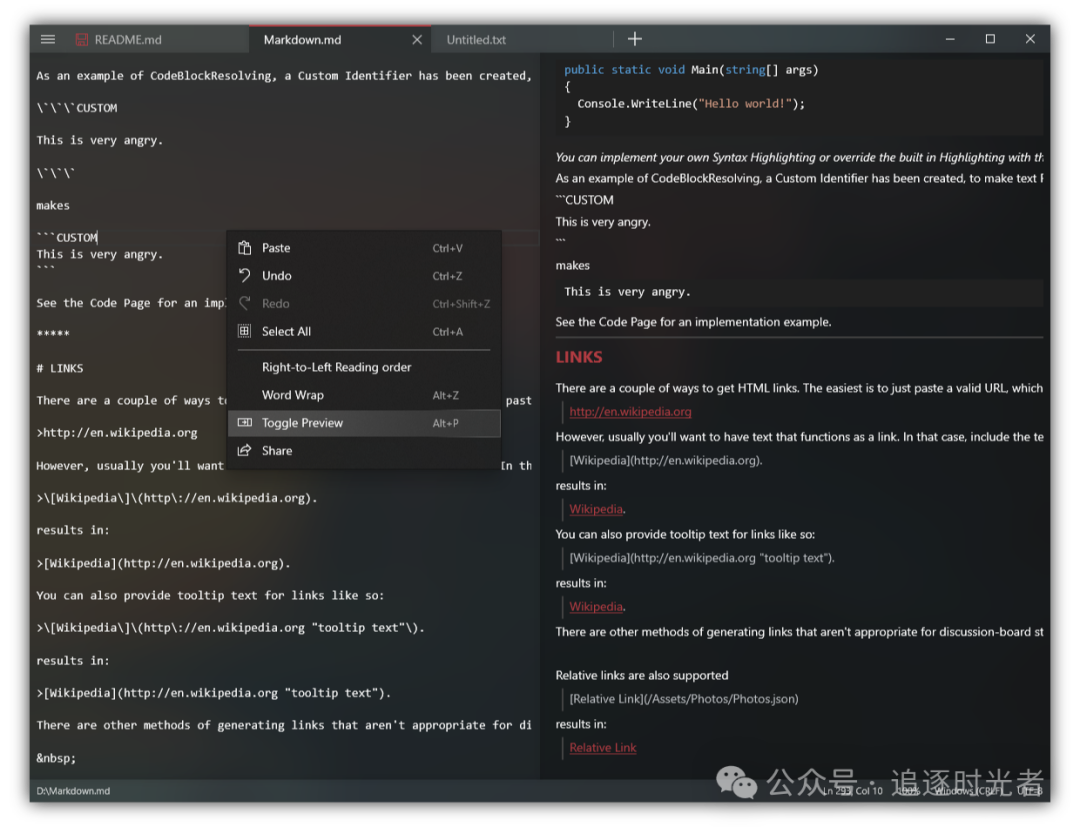Click the LINKS heading in preview
Screen dimensions: 1080x827
pos(579,357)
